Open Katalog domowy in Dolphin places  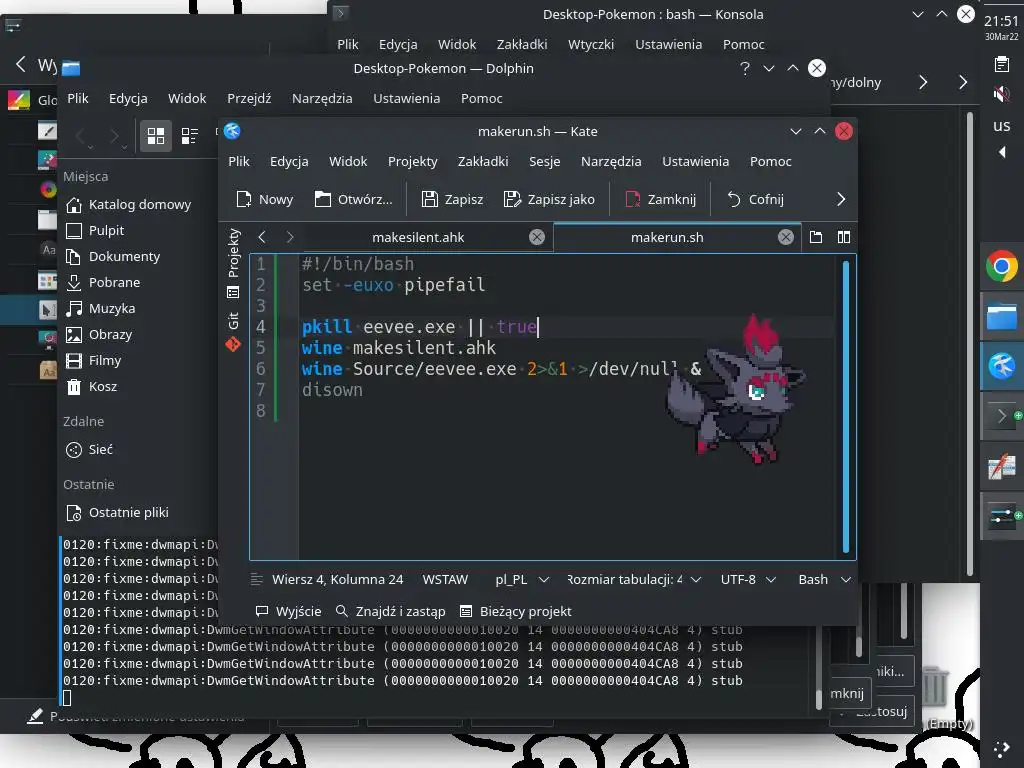(129, 204)
